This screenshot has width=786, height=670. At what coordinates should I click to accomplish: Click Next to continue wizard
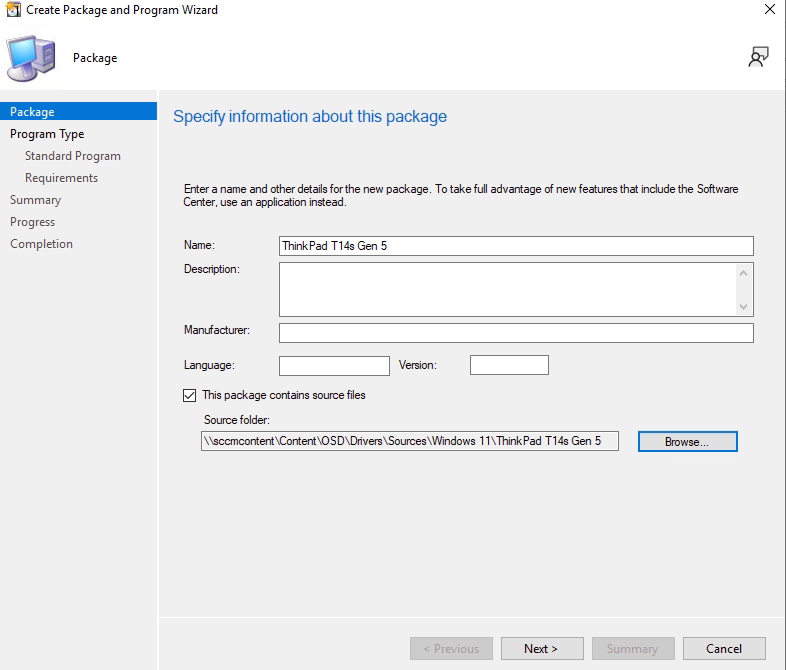point(542,648)
